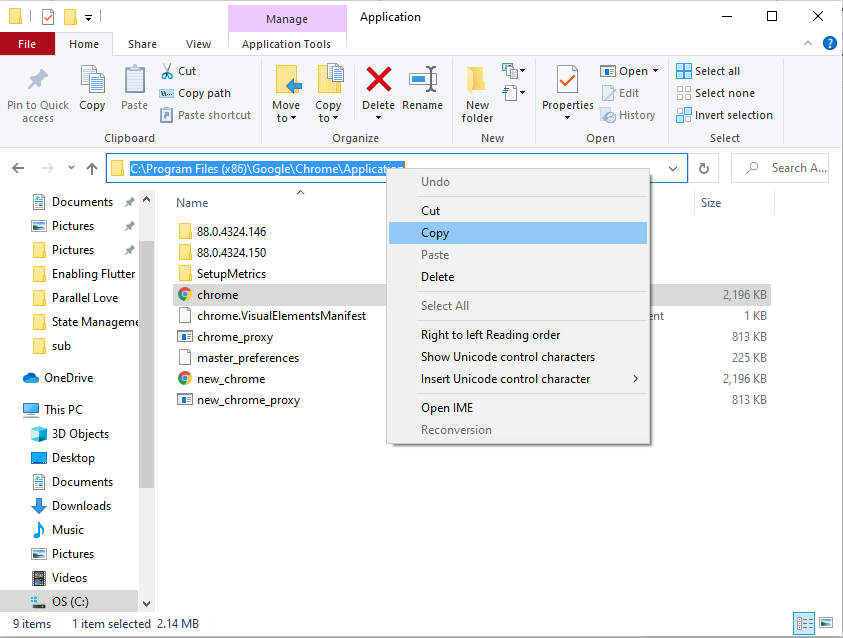Open the address bar history dropdown

tap(674, 169)
